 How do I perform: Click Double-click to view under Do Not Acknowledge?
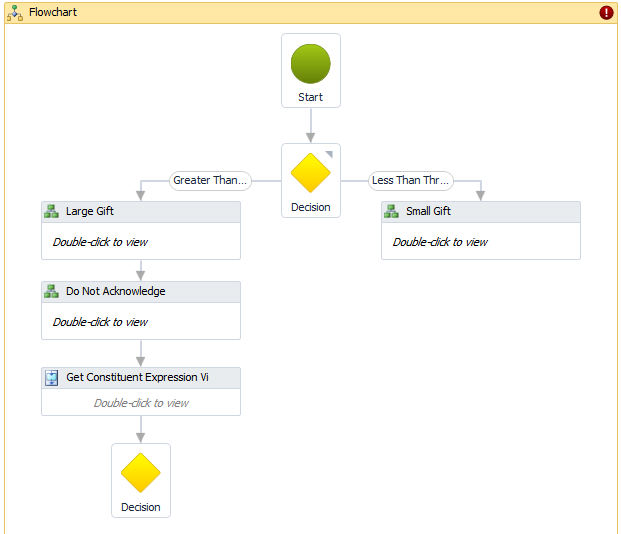100,322
